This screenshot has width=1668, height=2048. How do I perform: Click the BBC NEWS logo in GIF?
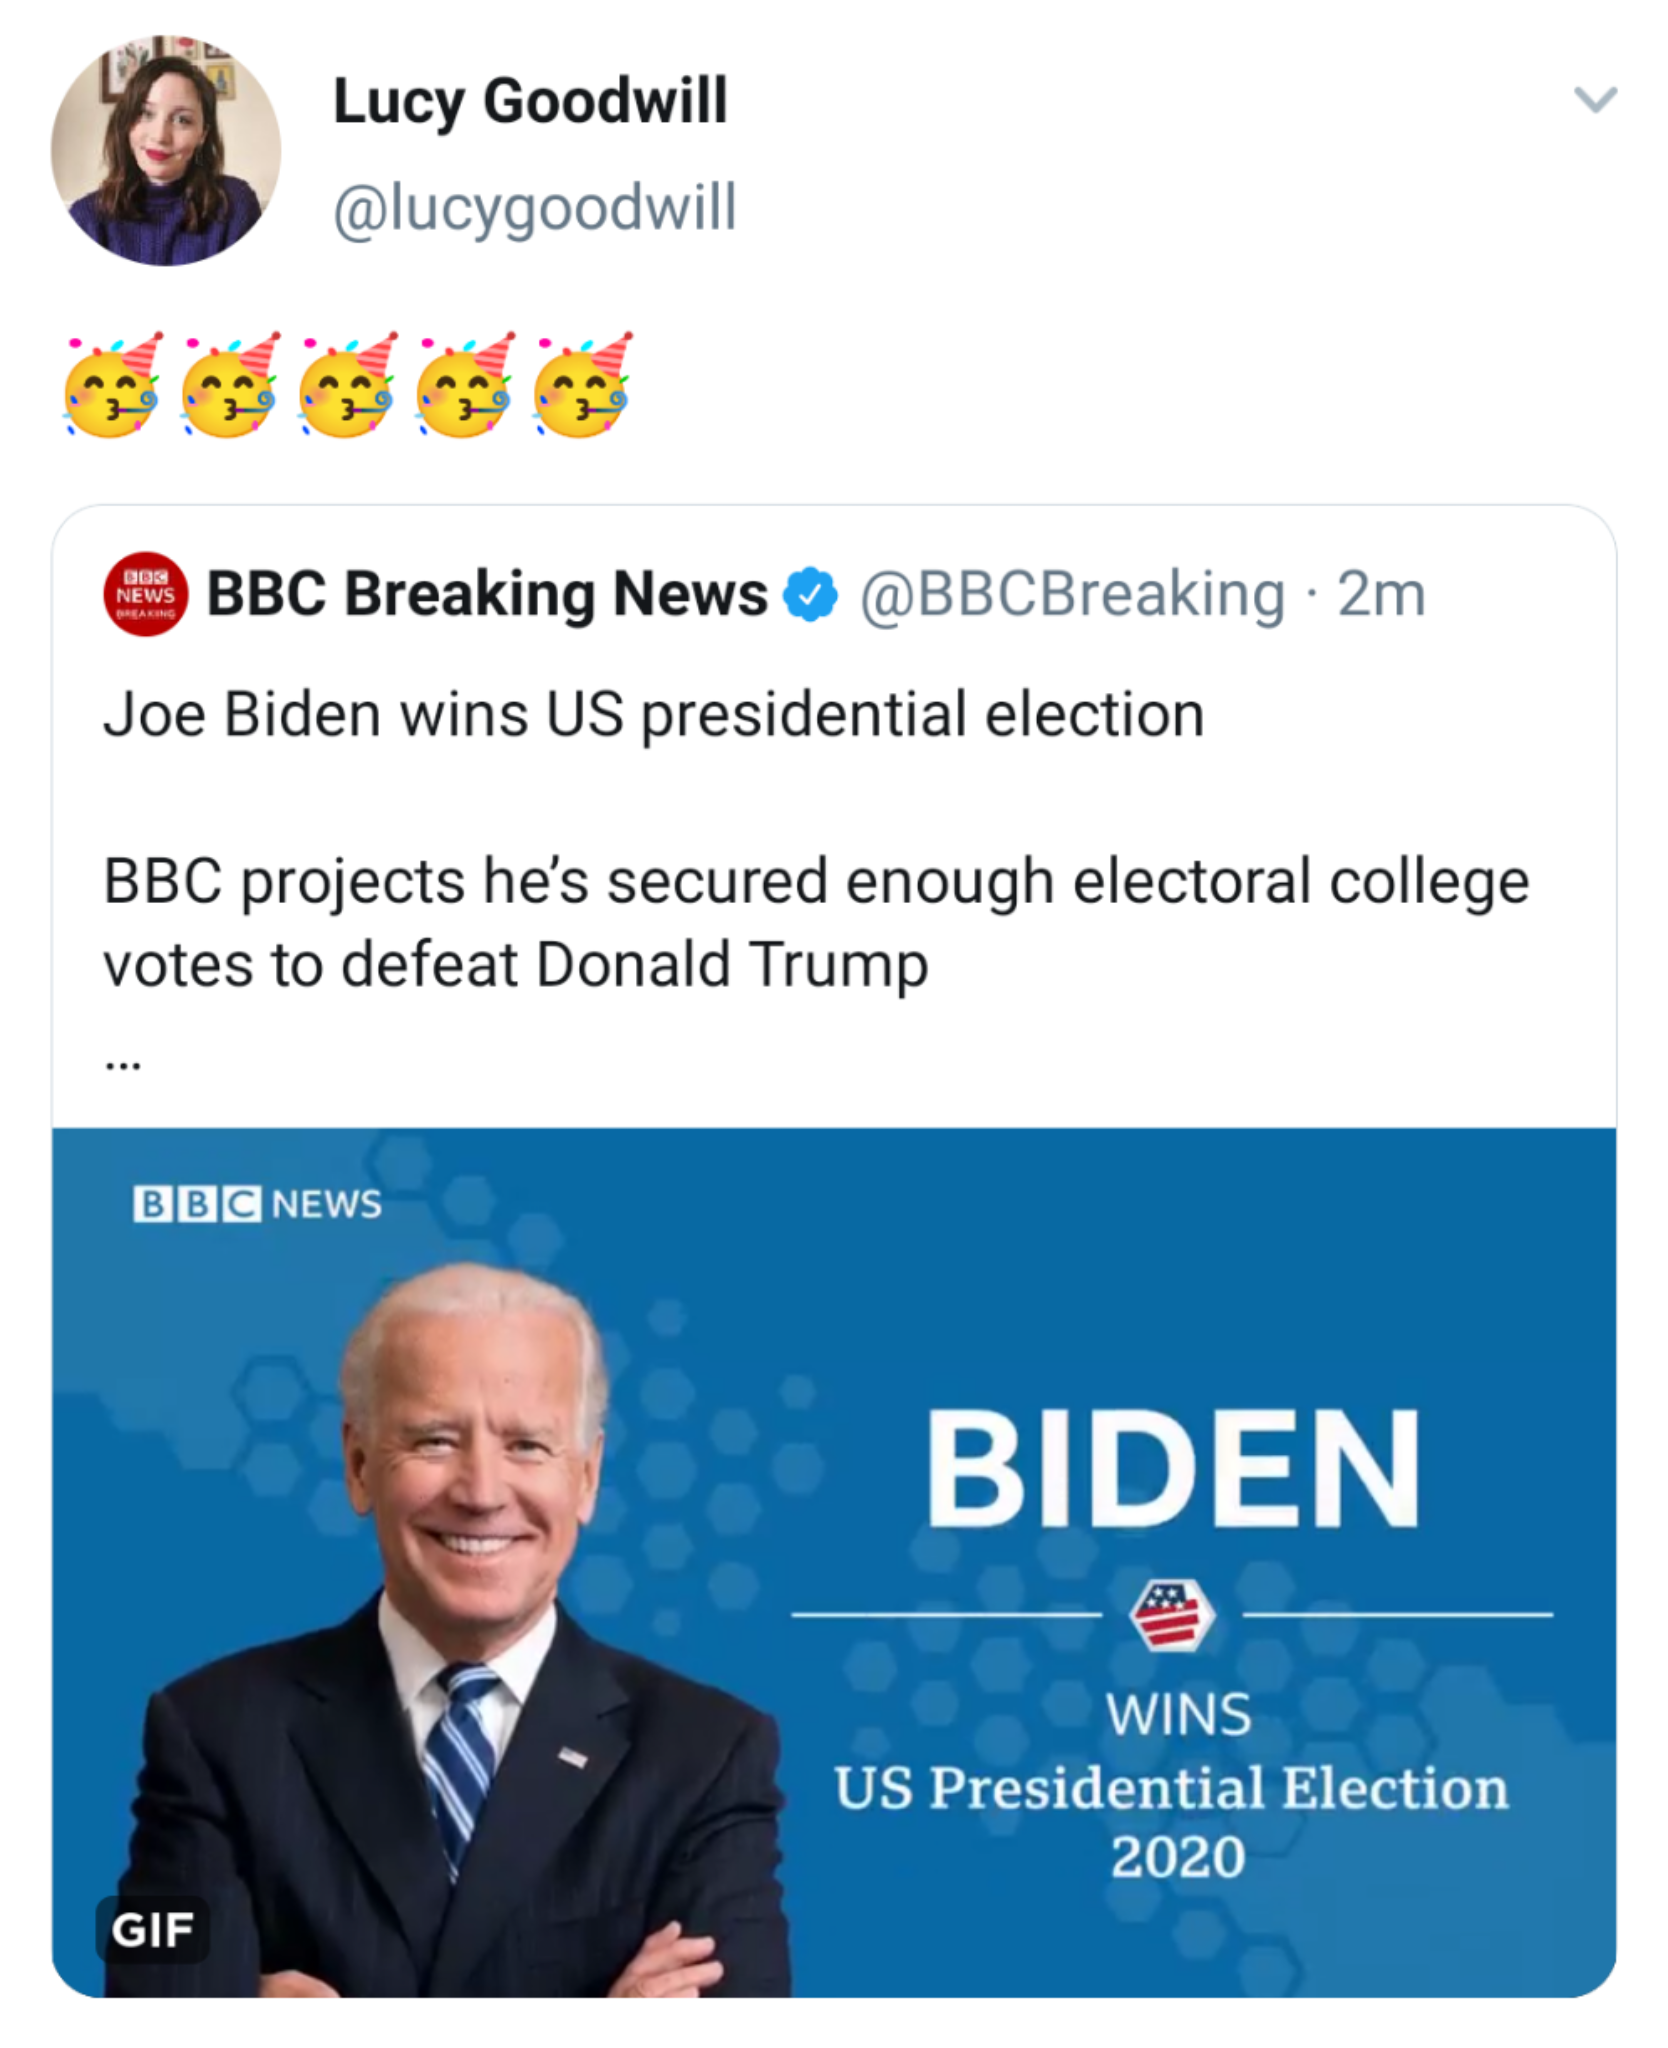[257, 1204]
